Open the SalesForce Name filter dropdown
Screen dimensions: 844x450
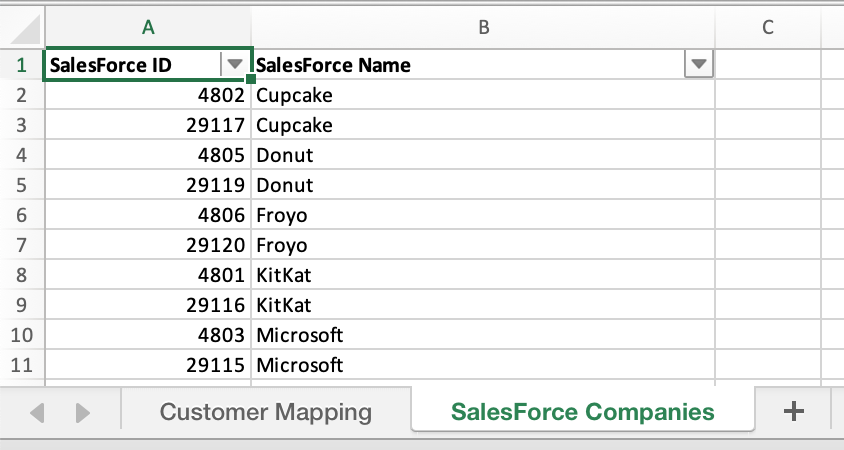(699, 64)
